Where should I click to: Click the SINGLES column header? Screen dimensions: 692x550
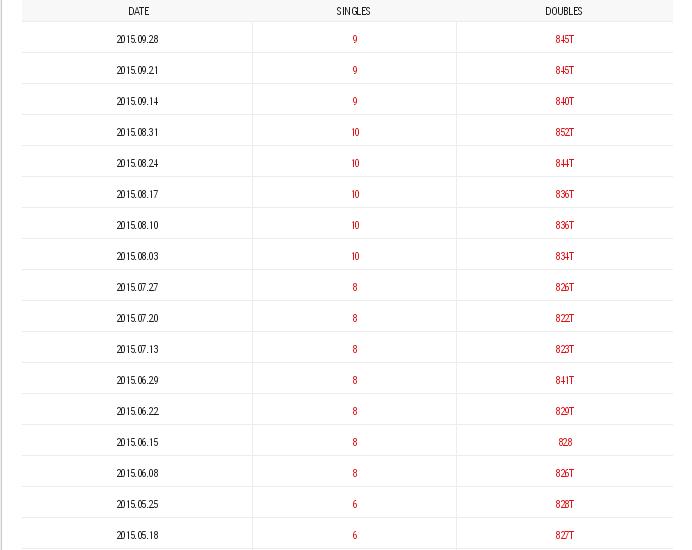[354, 11]
